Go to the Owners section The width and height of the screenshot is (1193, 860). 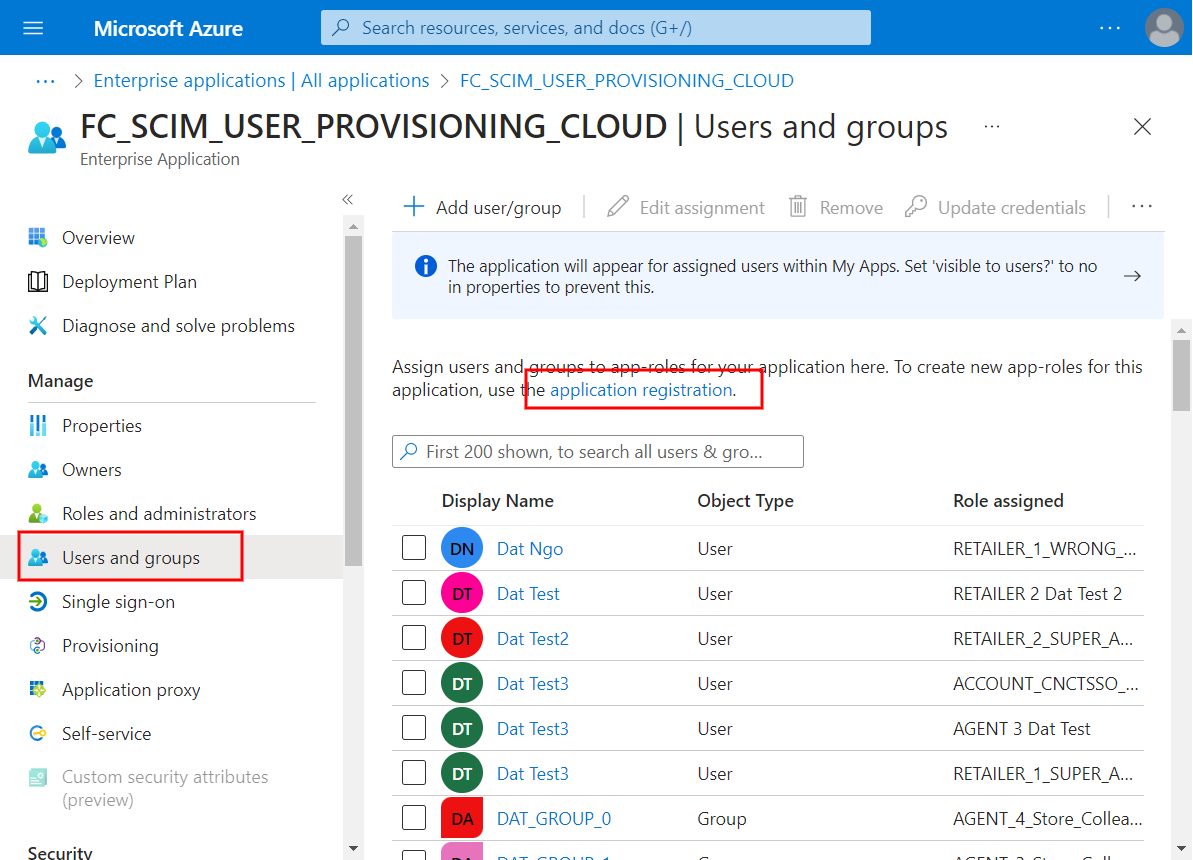(x=91, y=470)
